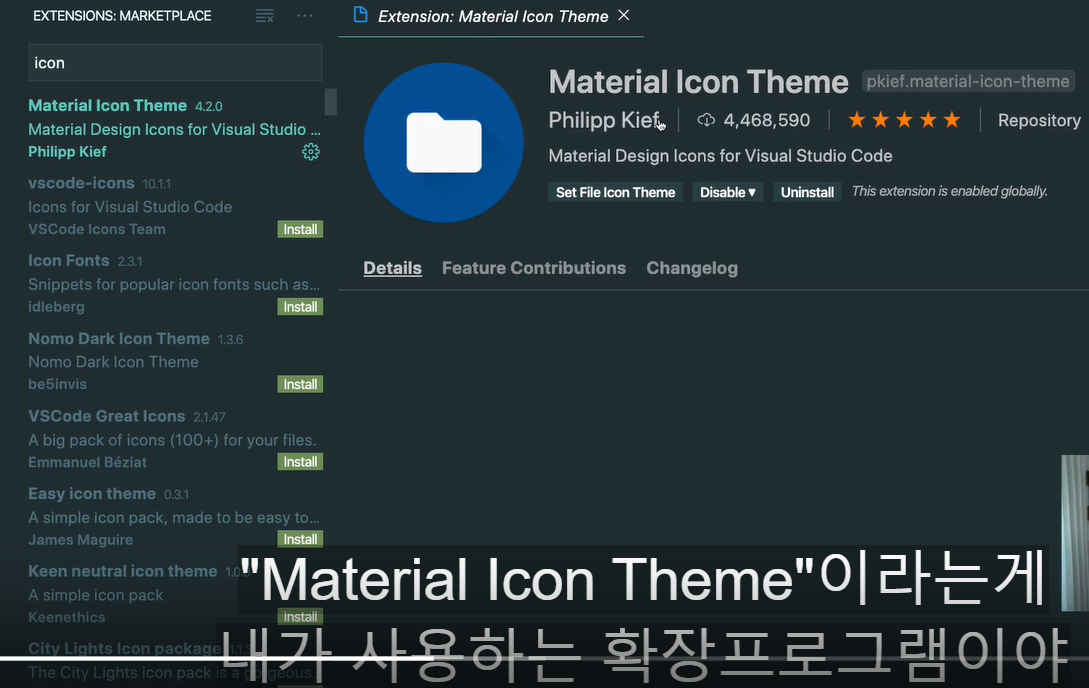Click extension ID pkief.material-icon-theme badge
This screenshot has width=1089, height=688.
(x=967, y=81)
